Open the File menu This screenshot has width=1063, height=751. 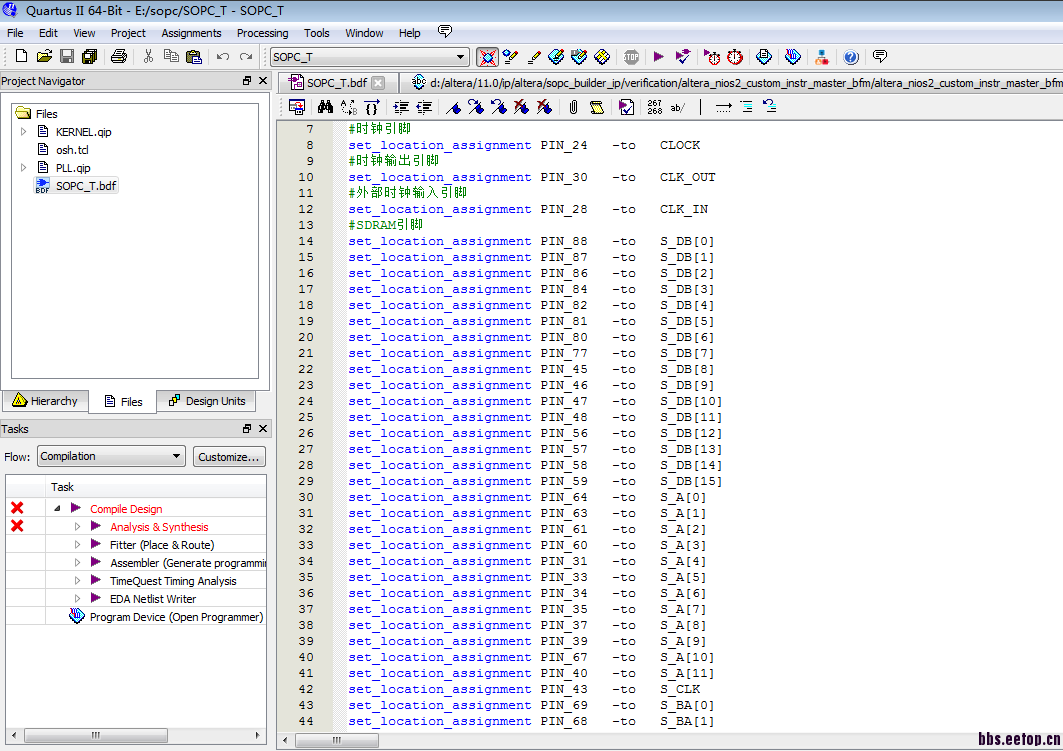click(15, 33)
